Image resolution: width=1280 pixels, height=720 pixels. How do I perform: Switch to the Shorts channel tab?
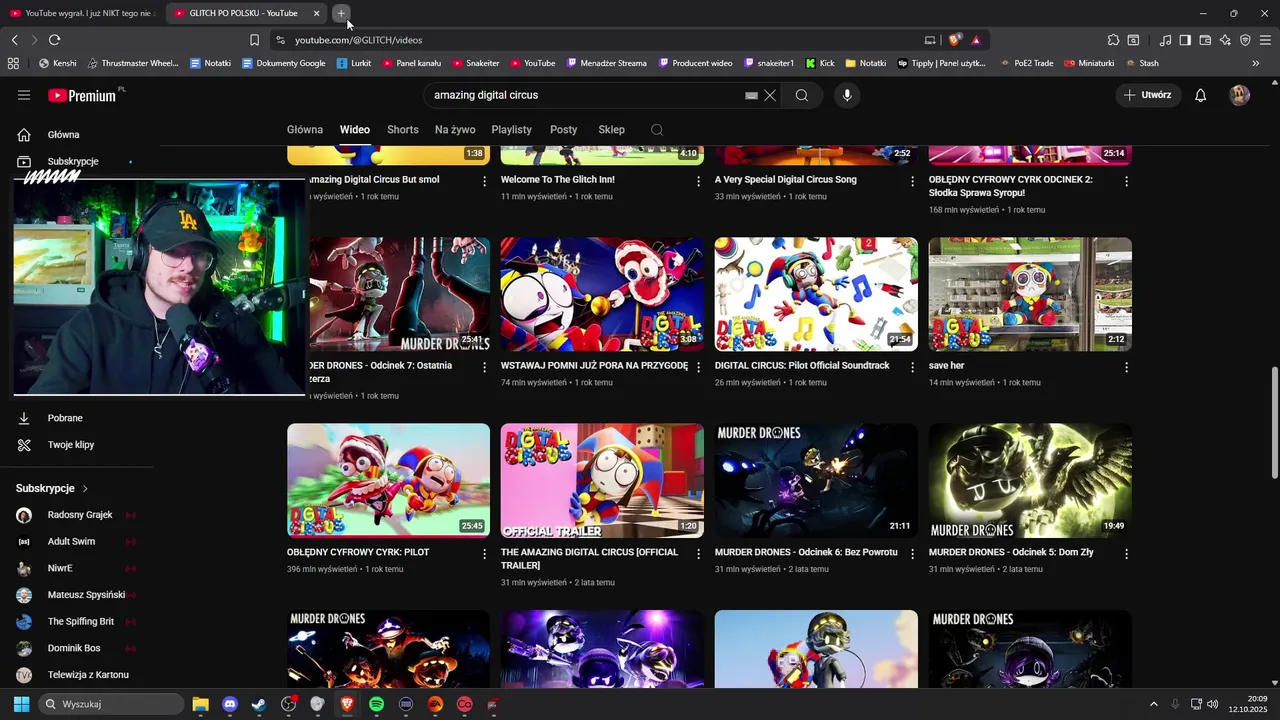(x=403, y=130)
